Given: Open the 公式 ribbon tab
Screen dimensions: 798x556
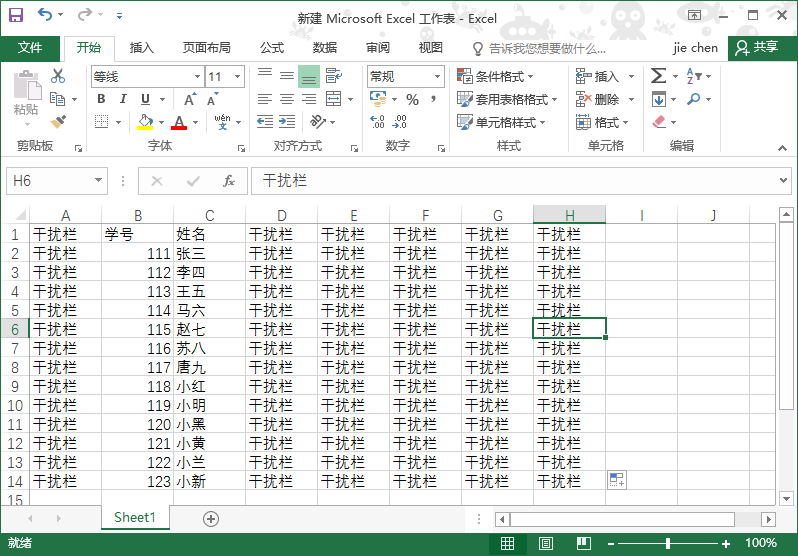Looking at the screenshot, I should pos(272,47).
